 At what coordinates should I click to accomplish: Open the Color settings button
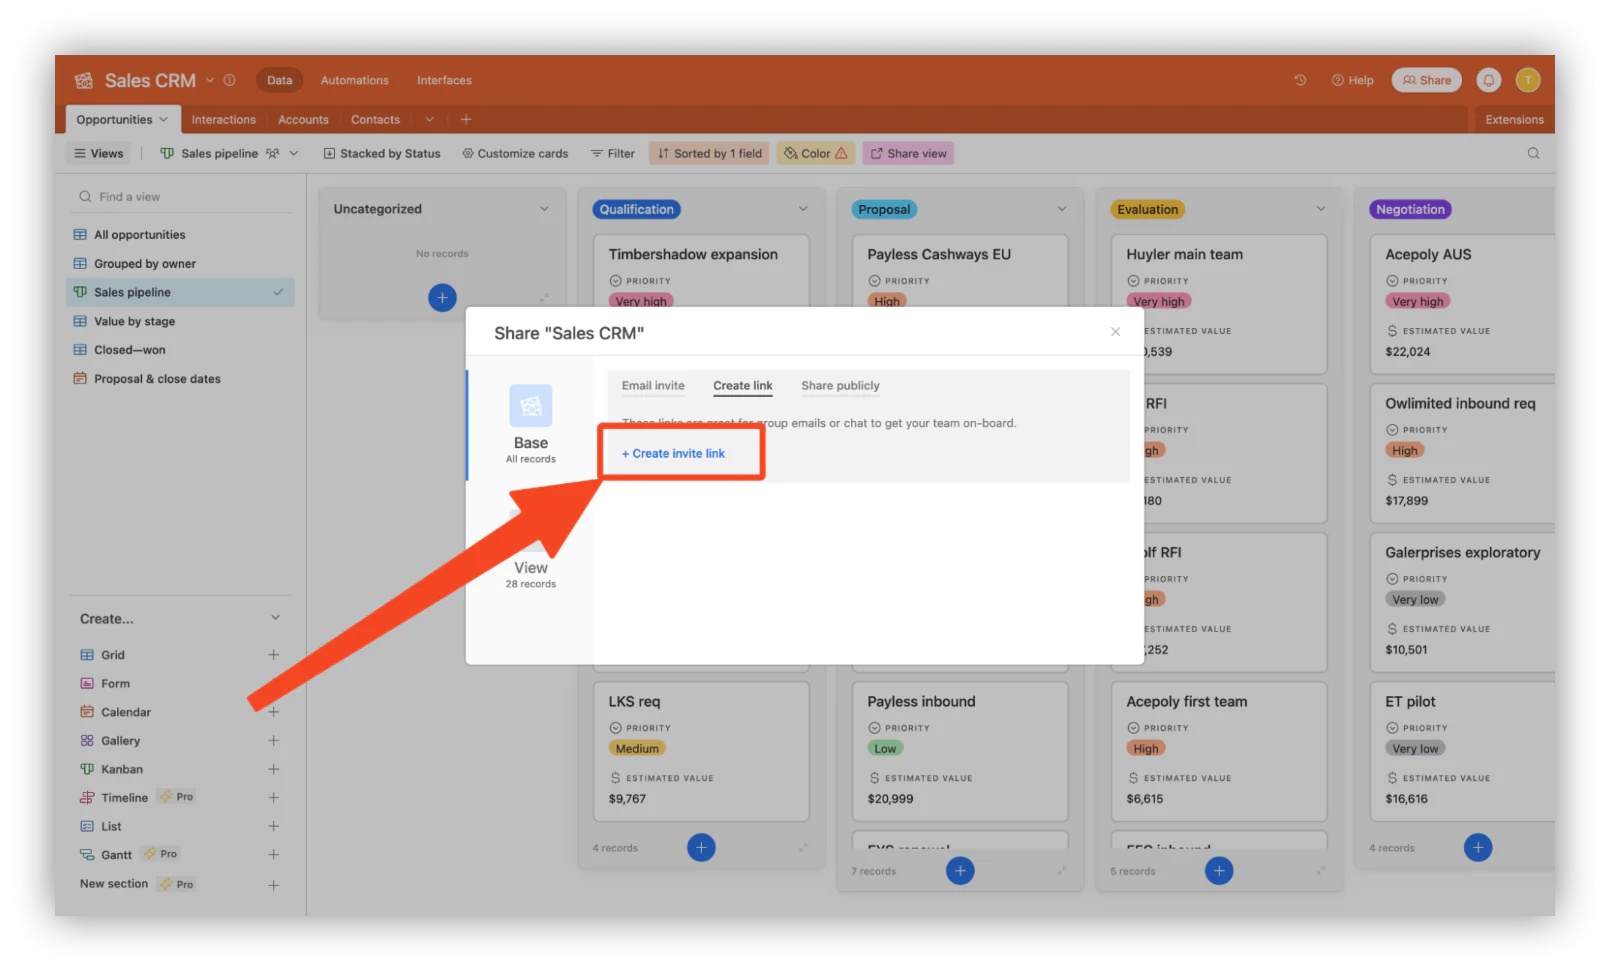(816, 153)
